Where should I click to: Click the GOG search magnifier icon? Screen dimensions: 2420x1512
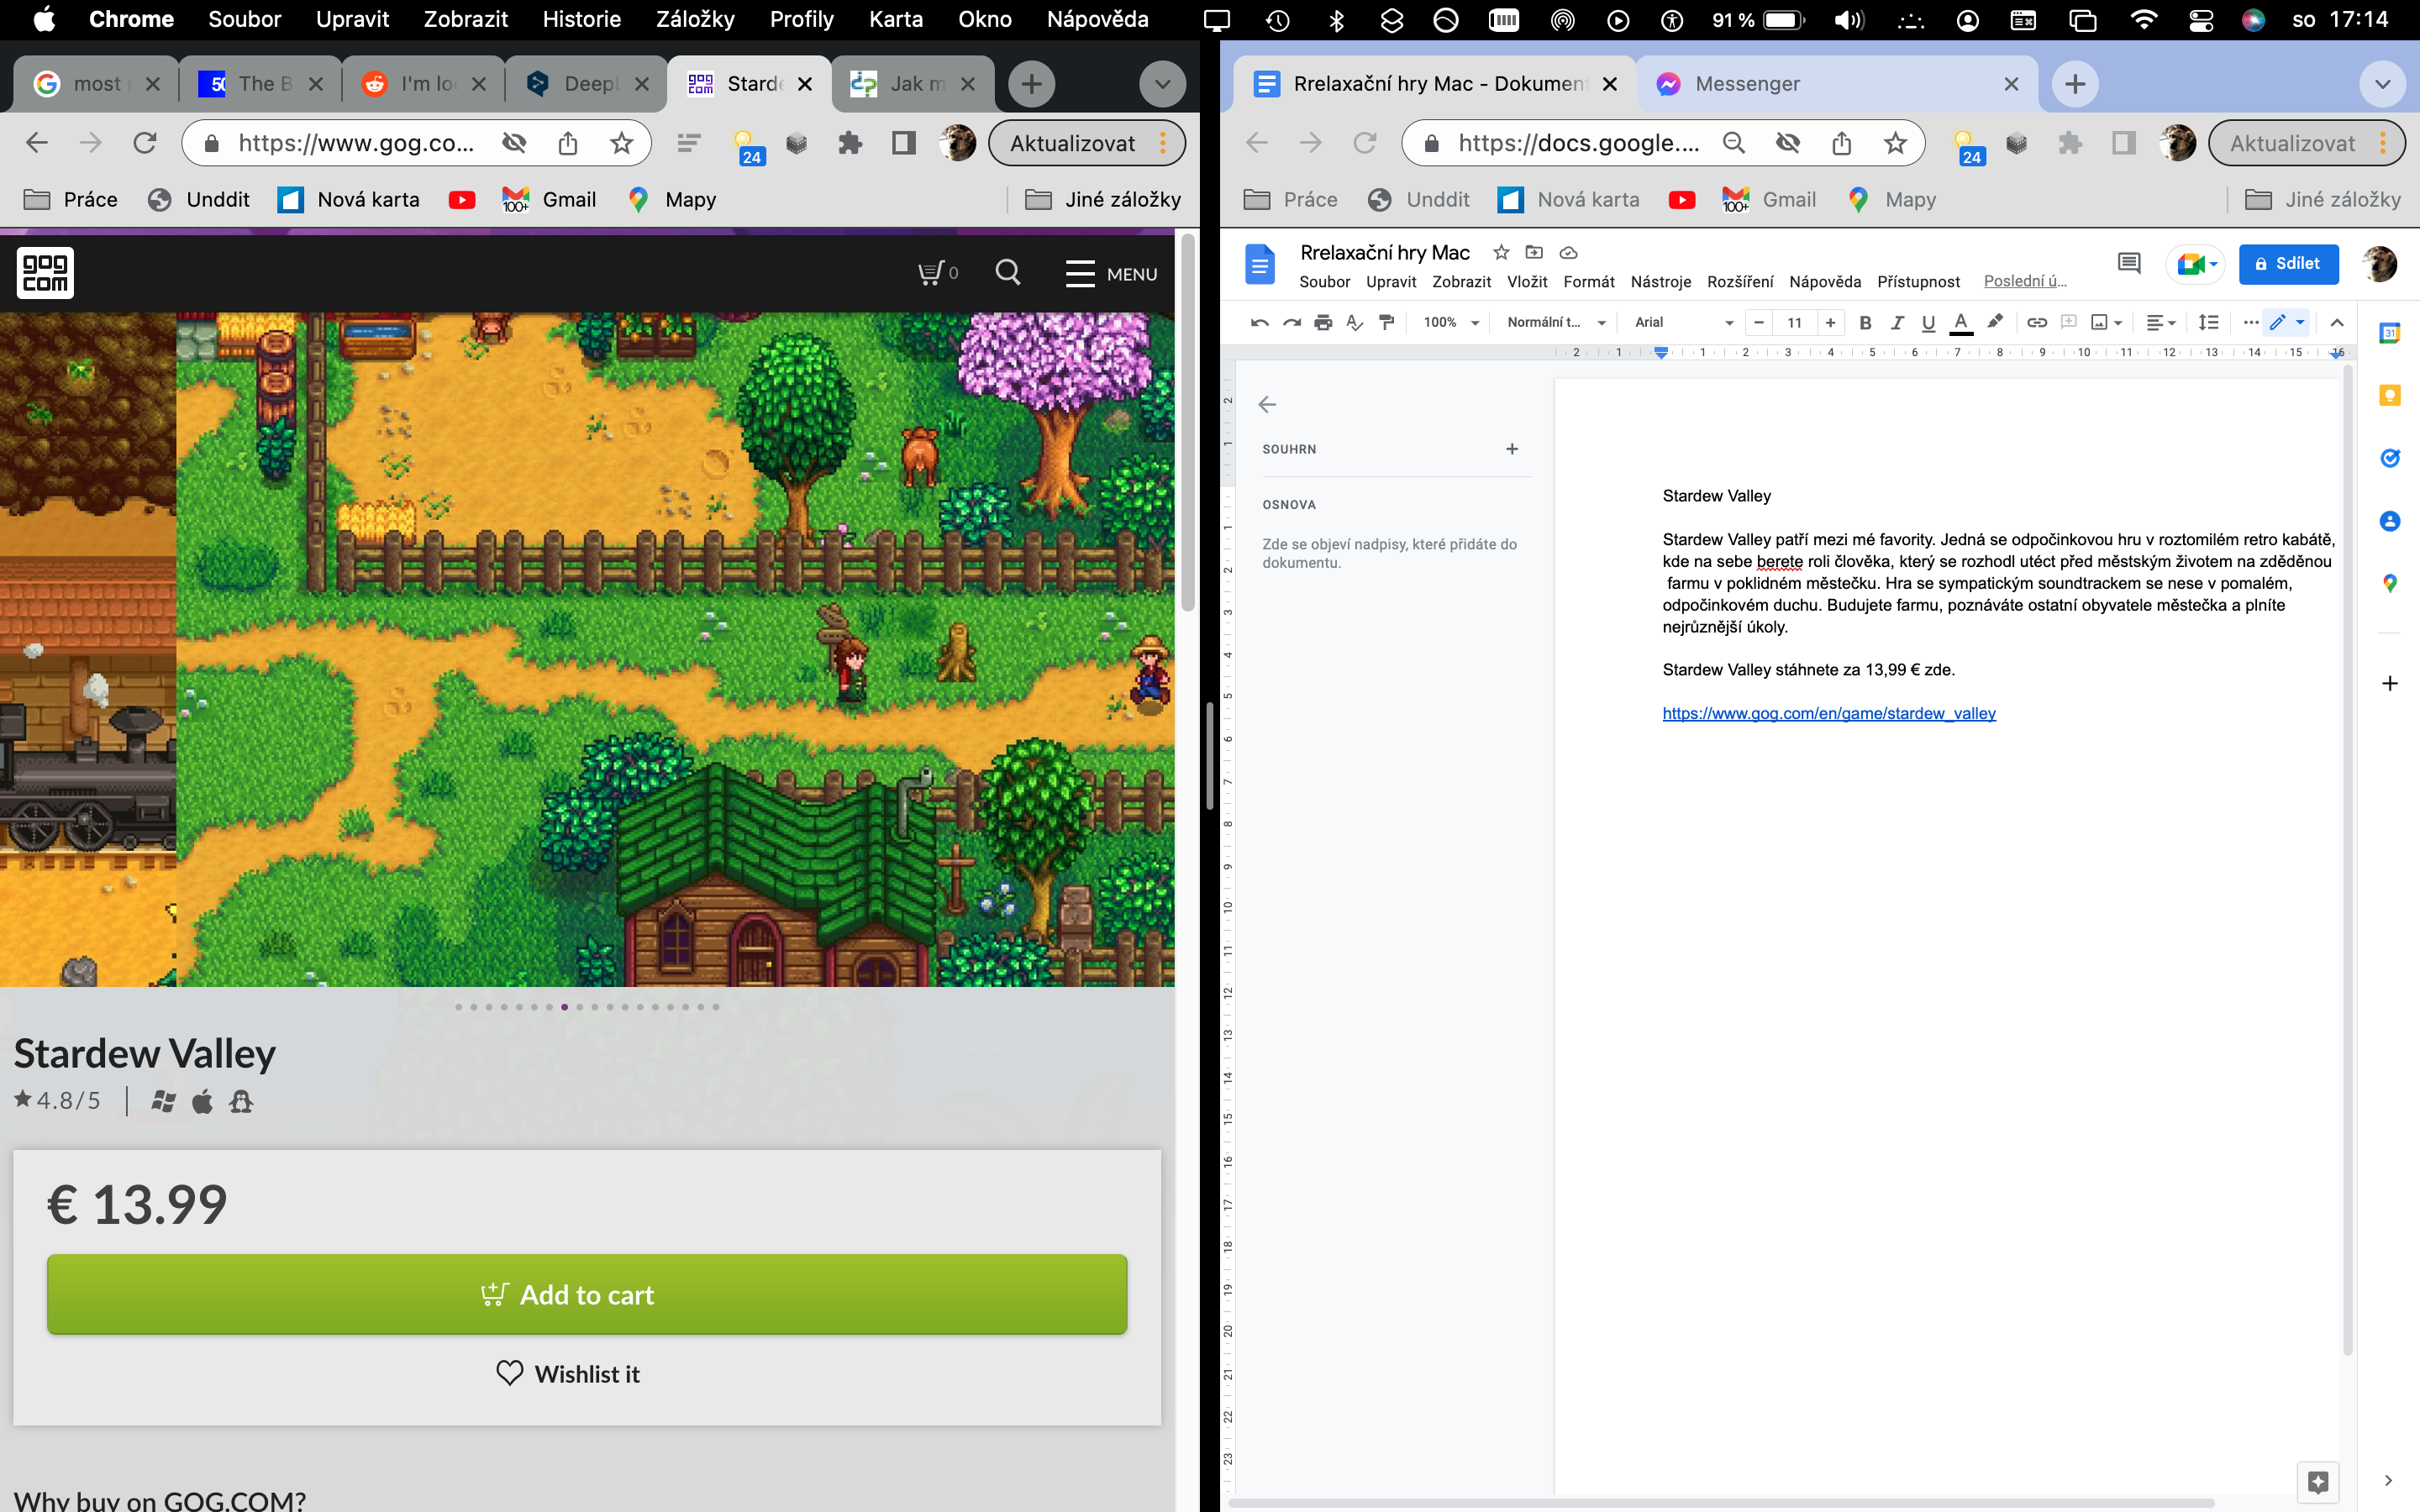1008,272
